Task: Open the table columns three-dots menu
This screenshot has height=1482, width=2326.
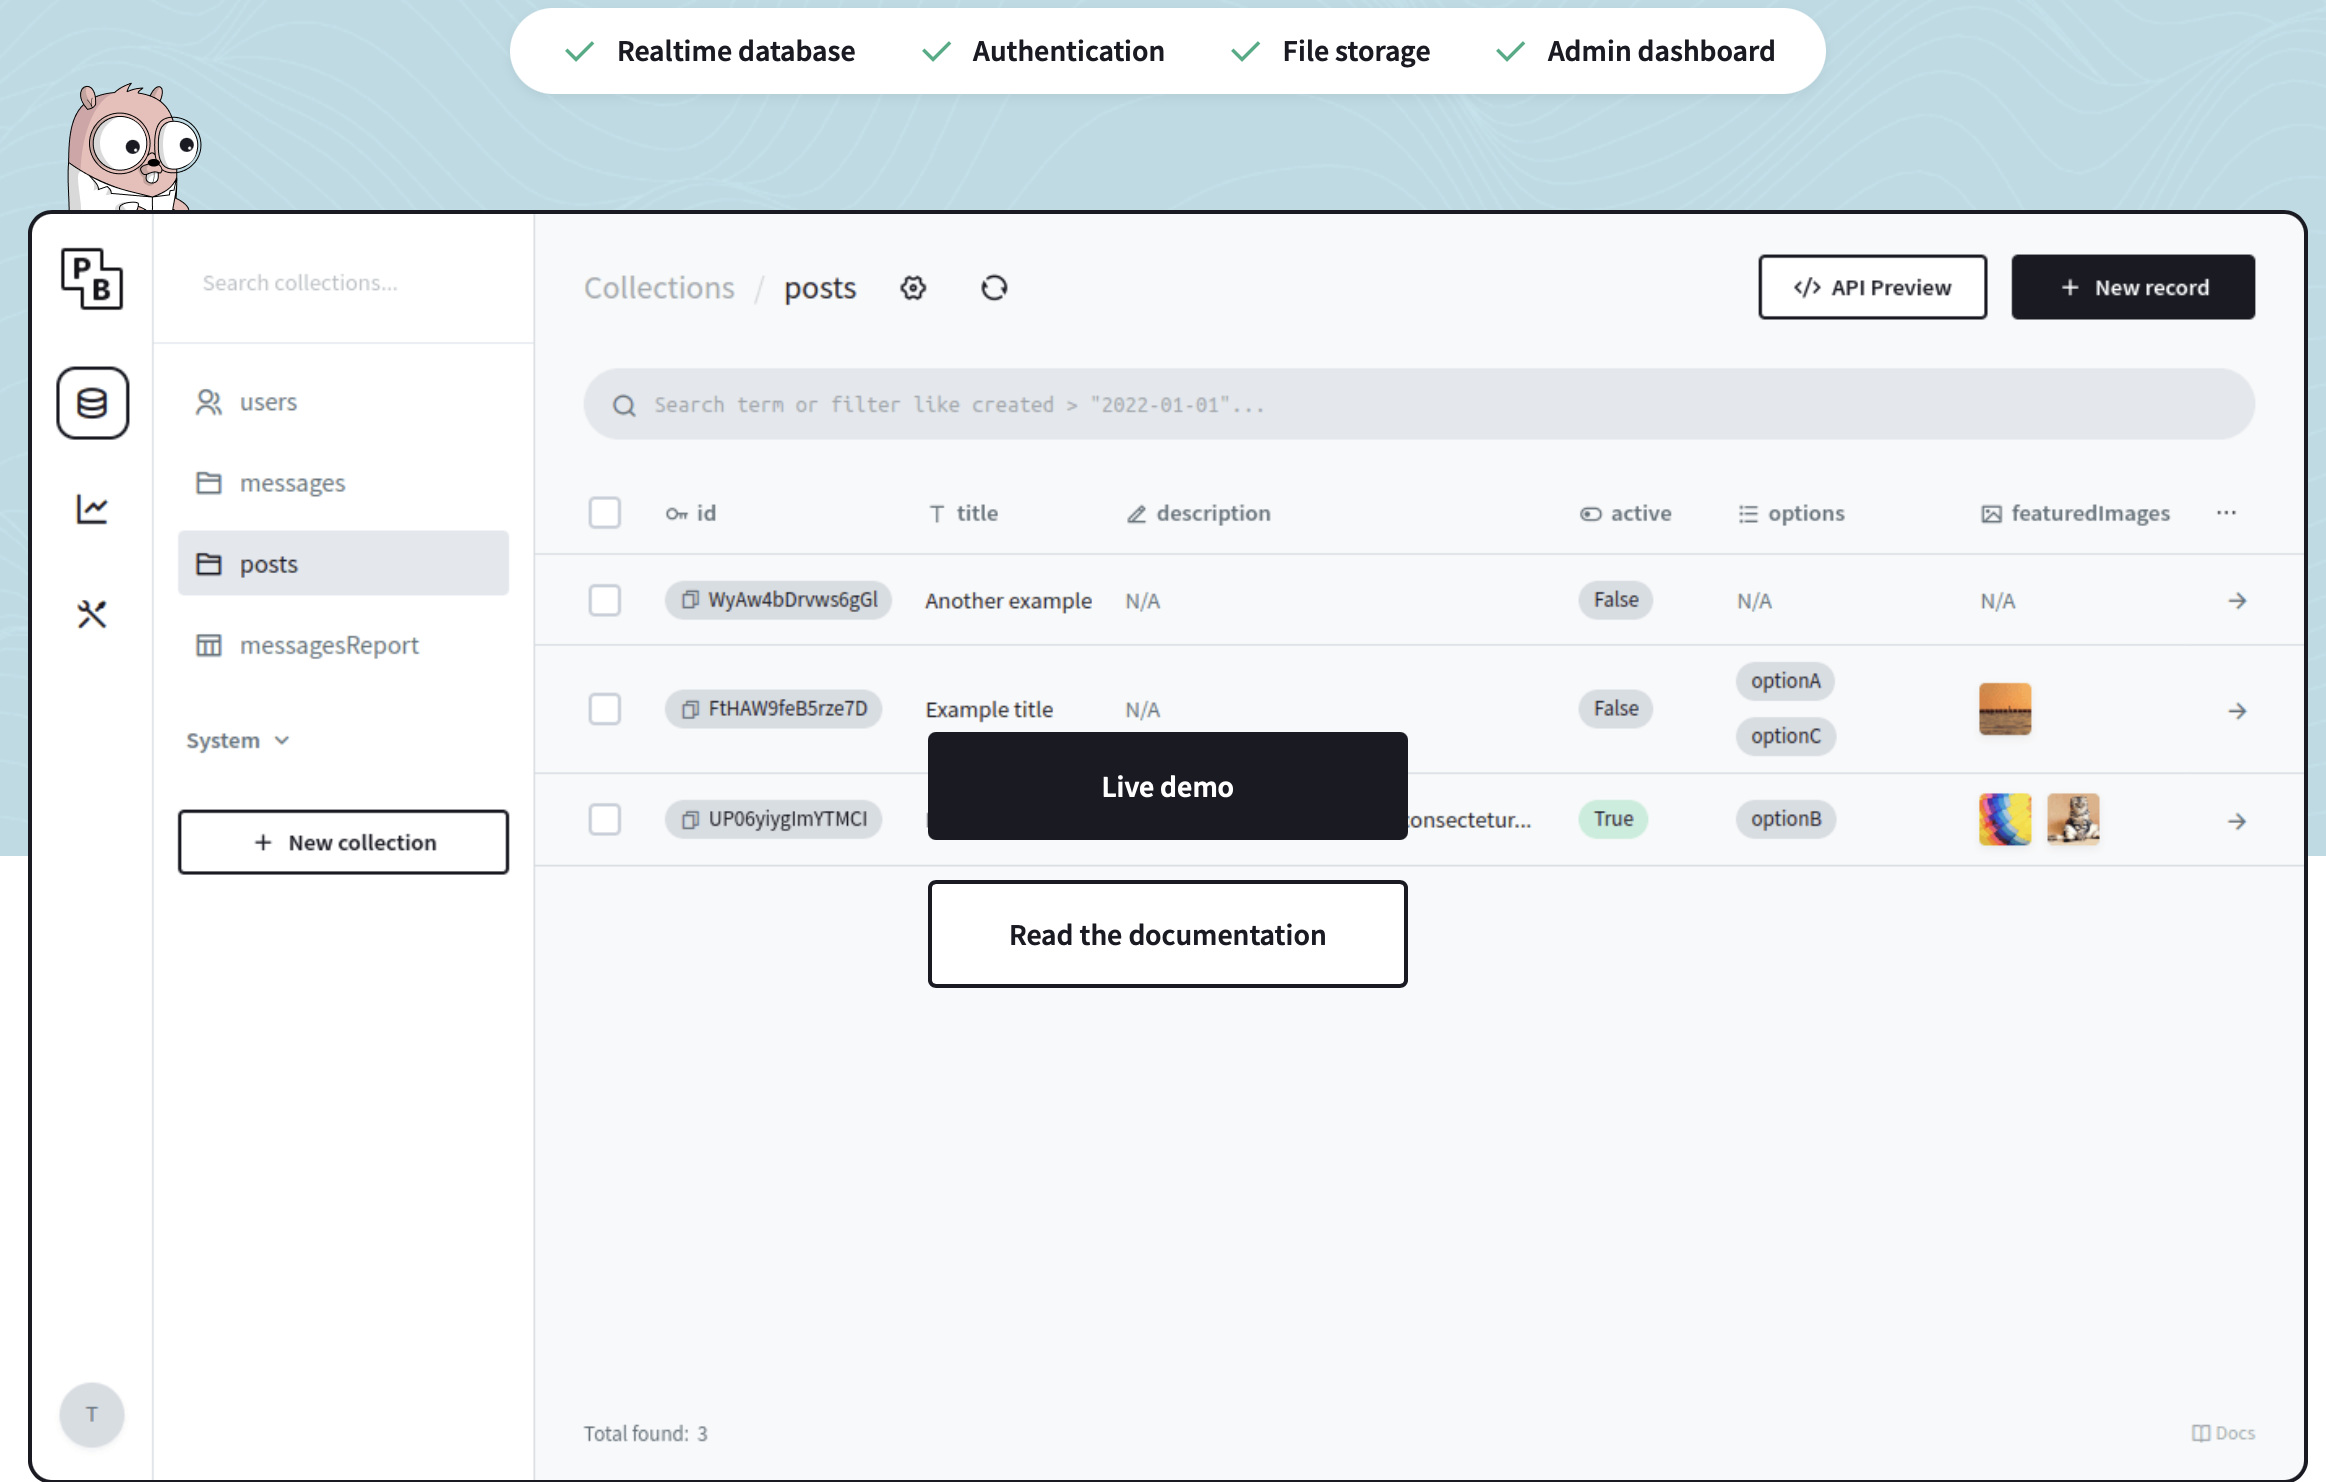Action: pyautogui.click(x=2226, y=513)
